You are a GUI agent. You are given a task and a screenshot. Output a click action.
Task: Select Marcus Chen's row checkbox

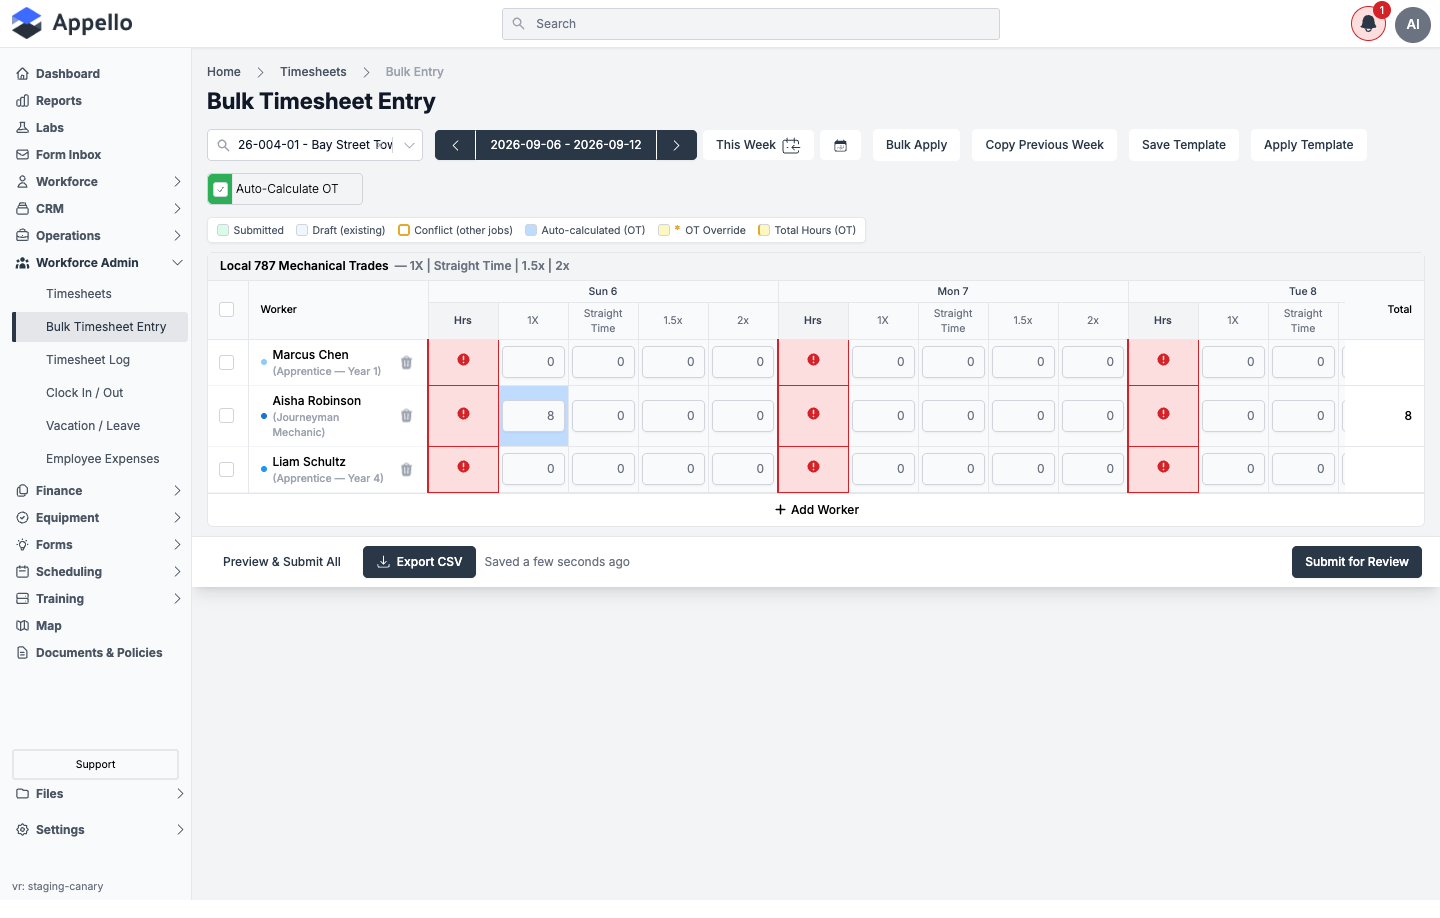(227, 363)
